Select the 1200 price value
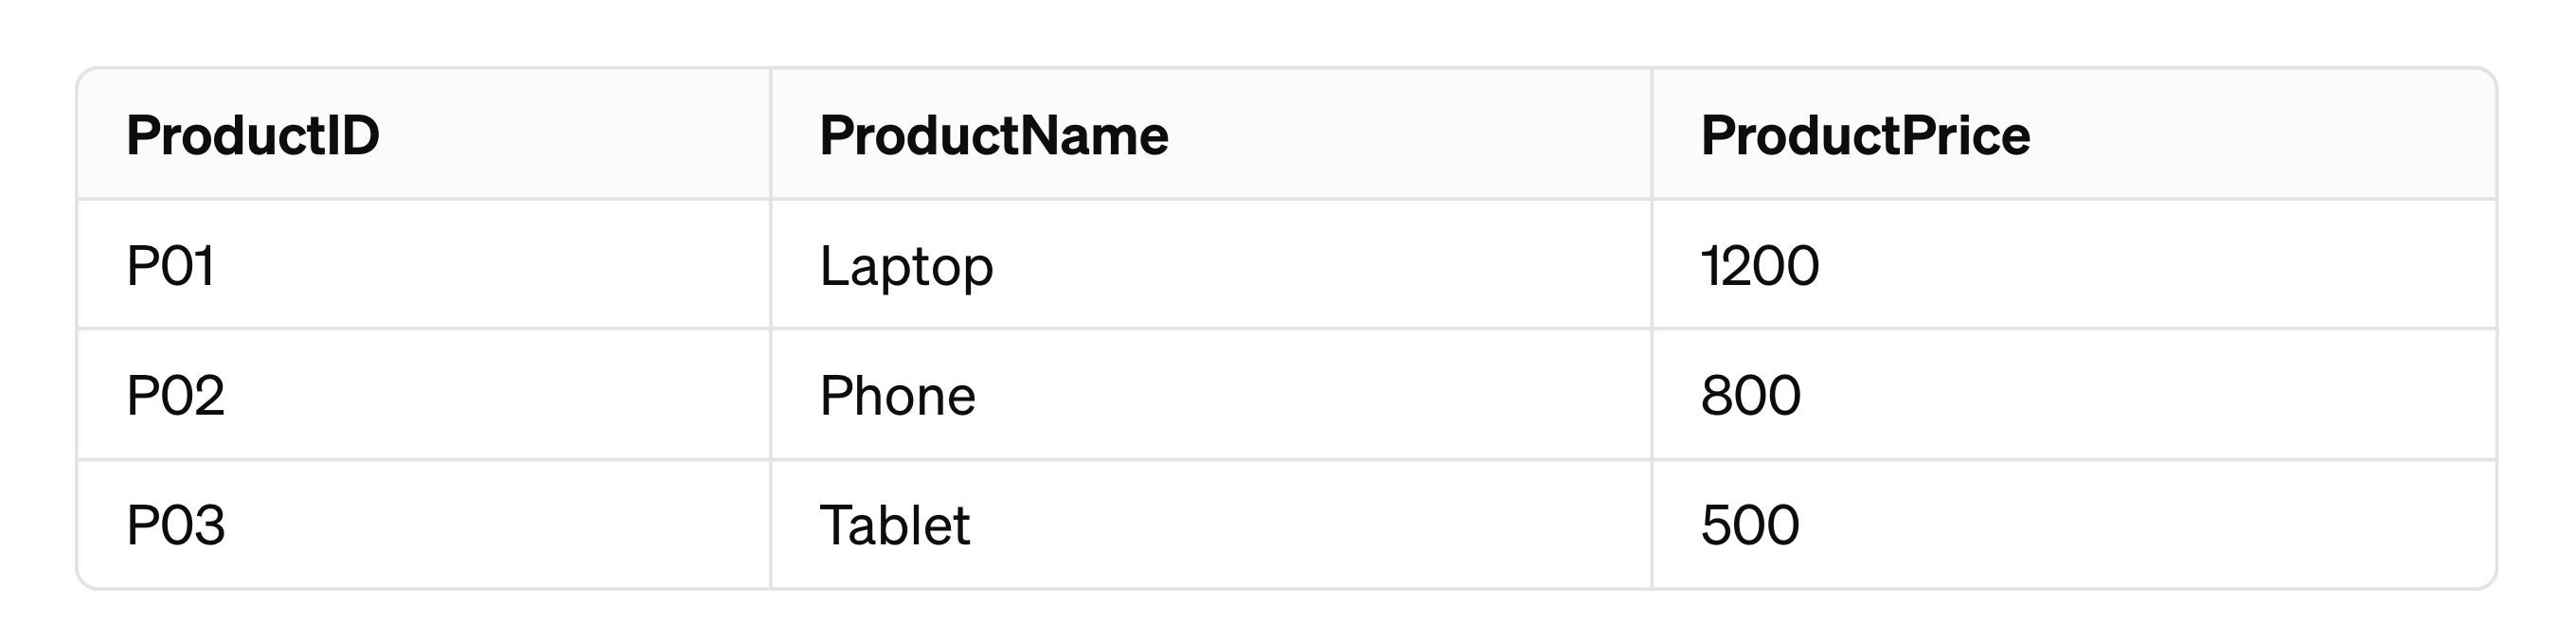 pos(1760,266)
